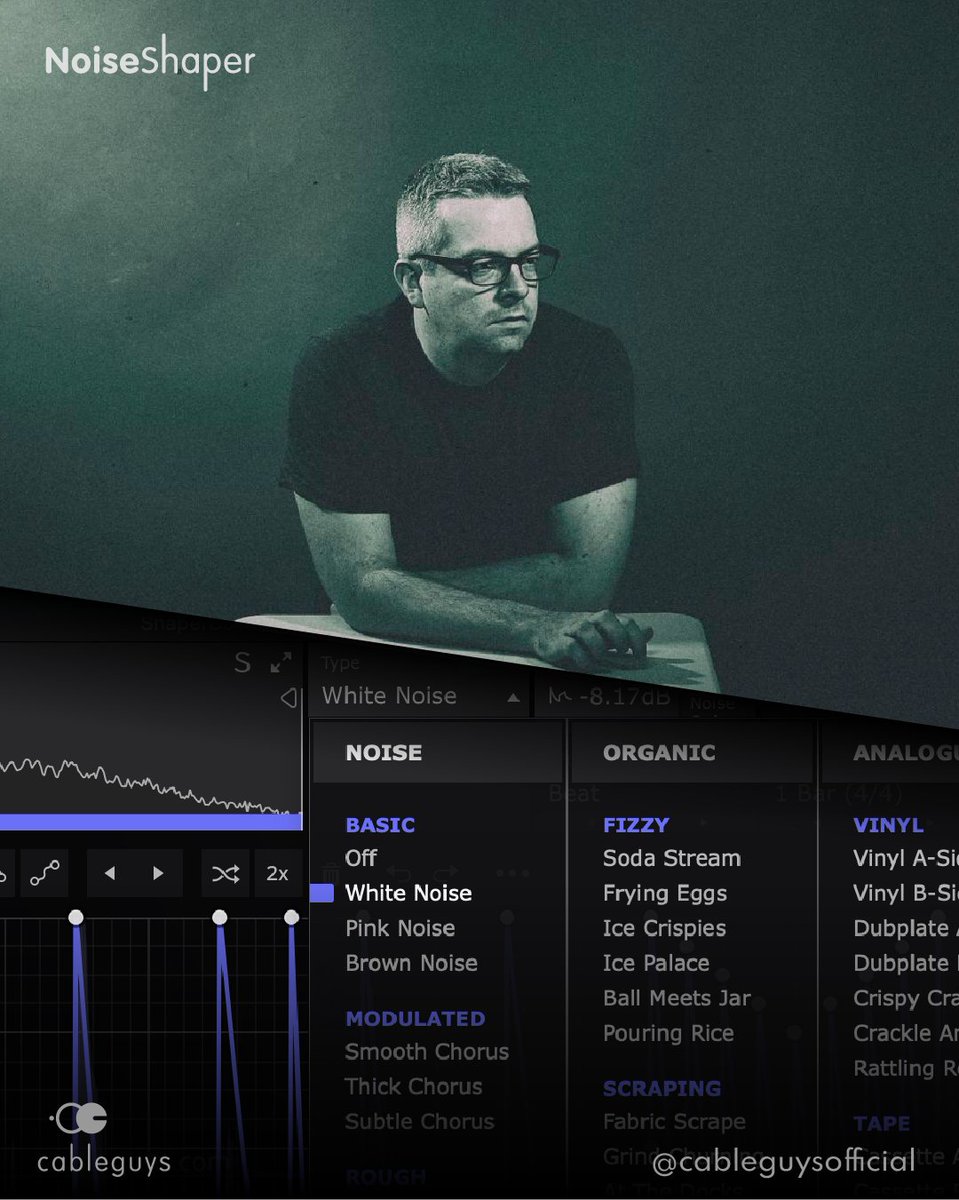The image size is (959, 1200).
Task: Pick Ice Palace noise type
Action: [656, 963]
